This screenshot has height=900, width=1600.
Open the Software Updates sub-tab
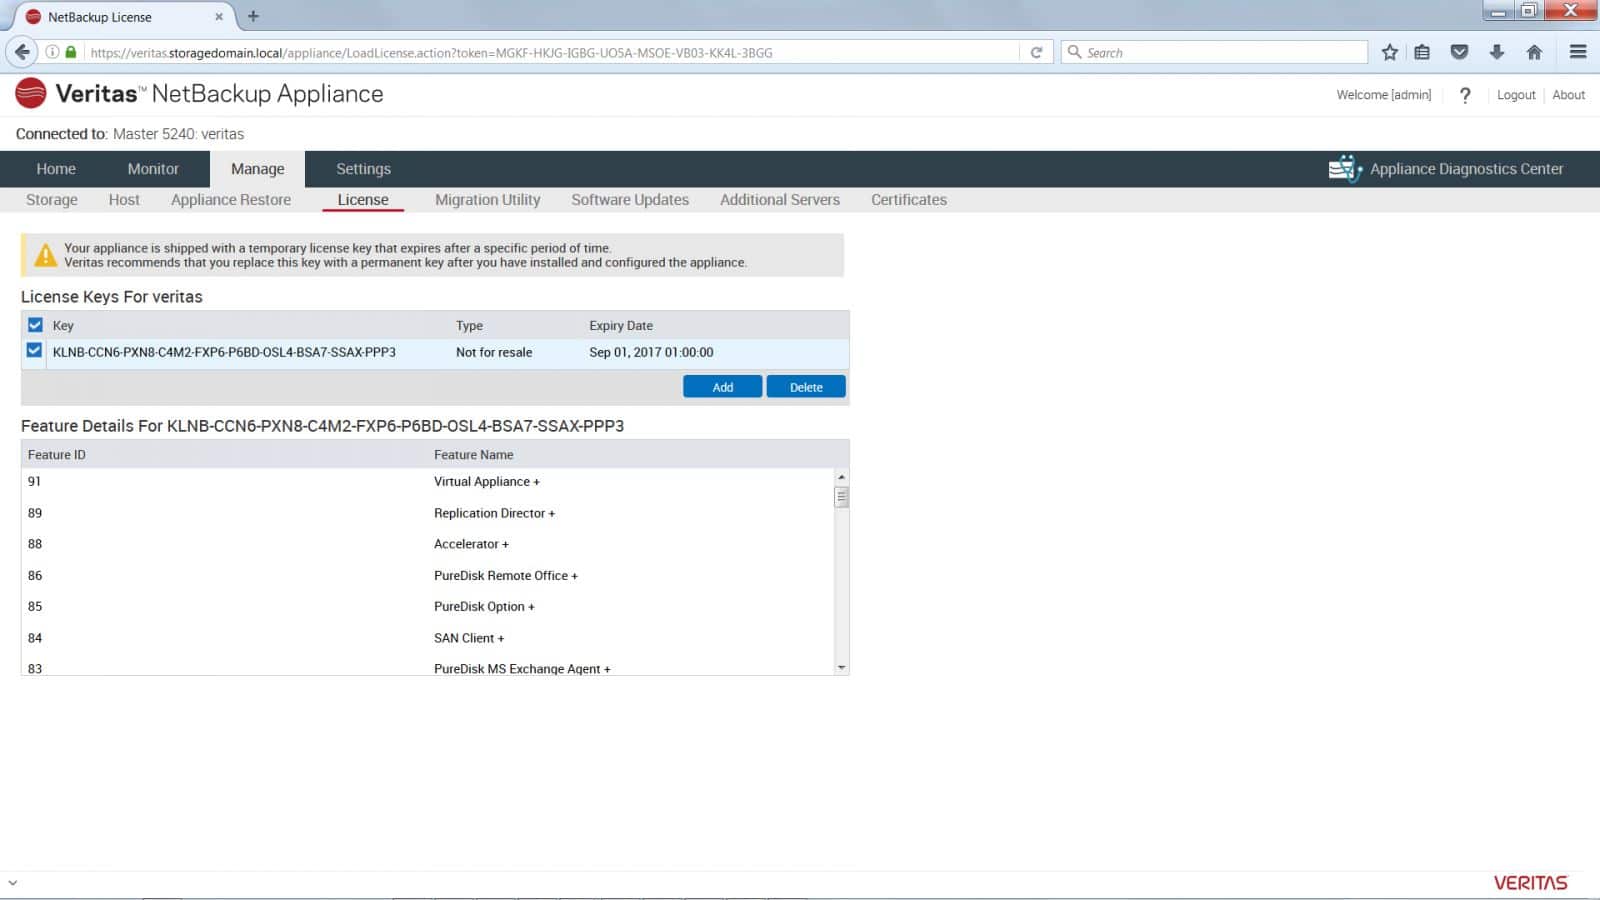coord(630,200)
